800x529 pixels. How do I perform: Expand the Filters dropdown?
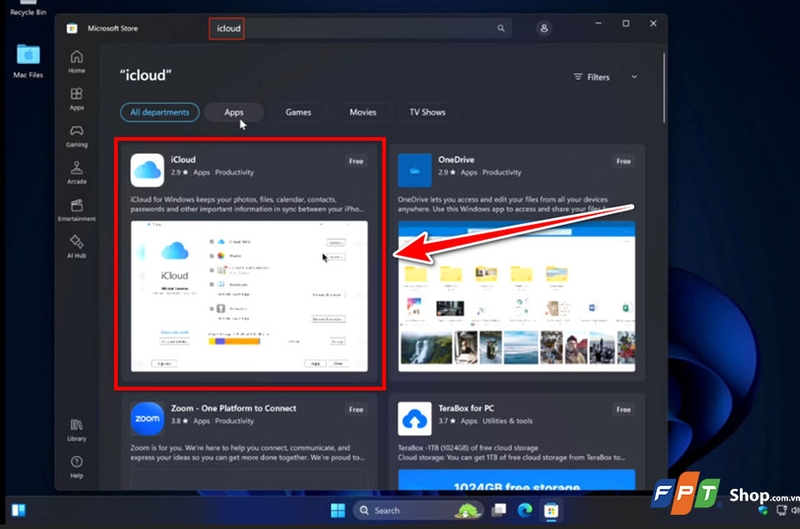coord(592,77)
